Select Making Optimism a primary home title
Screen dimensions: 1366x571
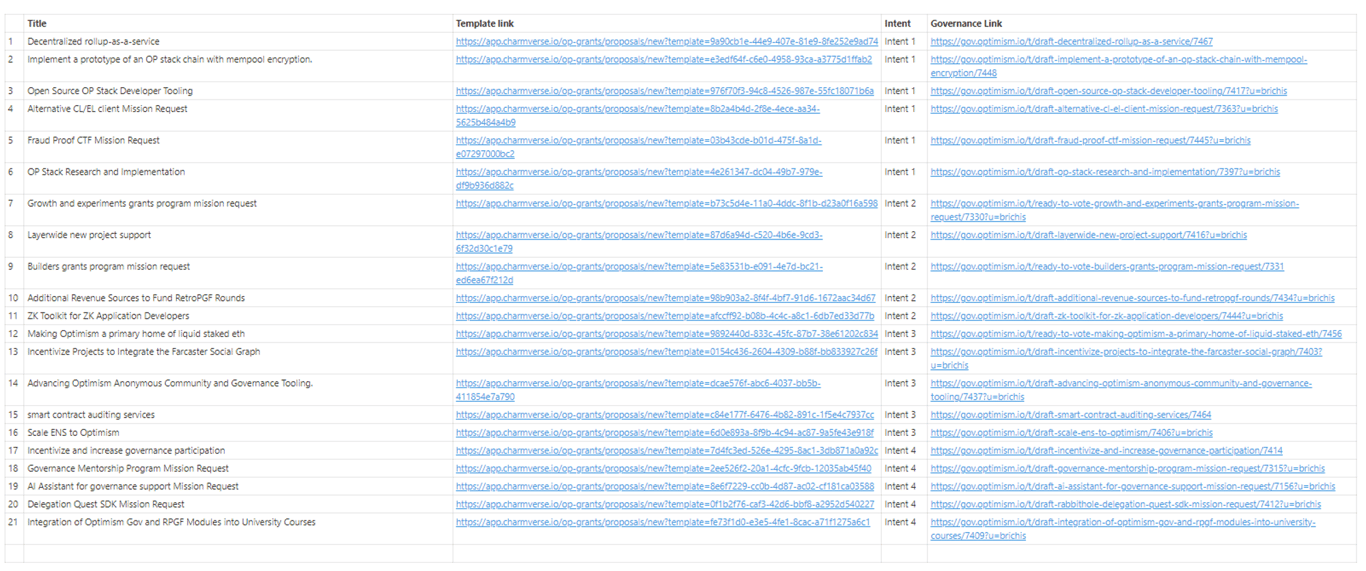point(136,334)
